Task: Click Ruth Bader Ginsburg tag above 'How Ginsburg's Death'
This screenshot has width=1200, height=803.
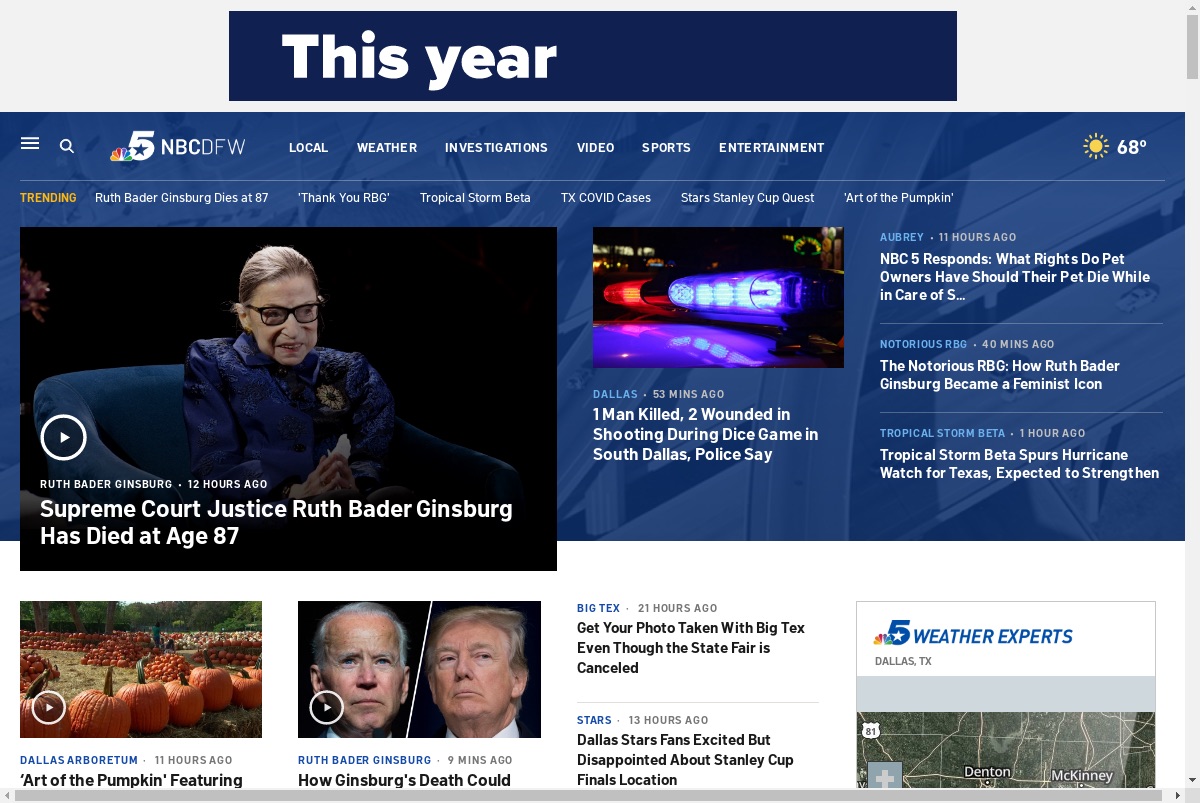Action: [x=365, y=760]
